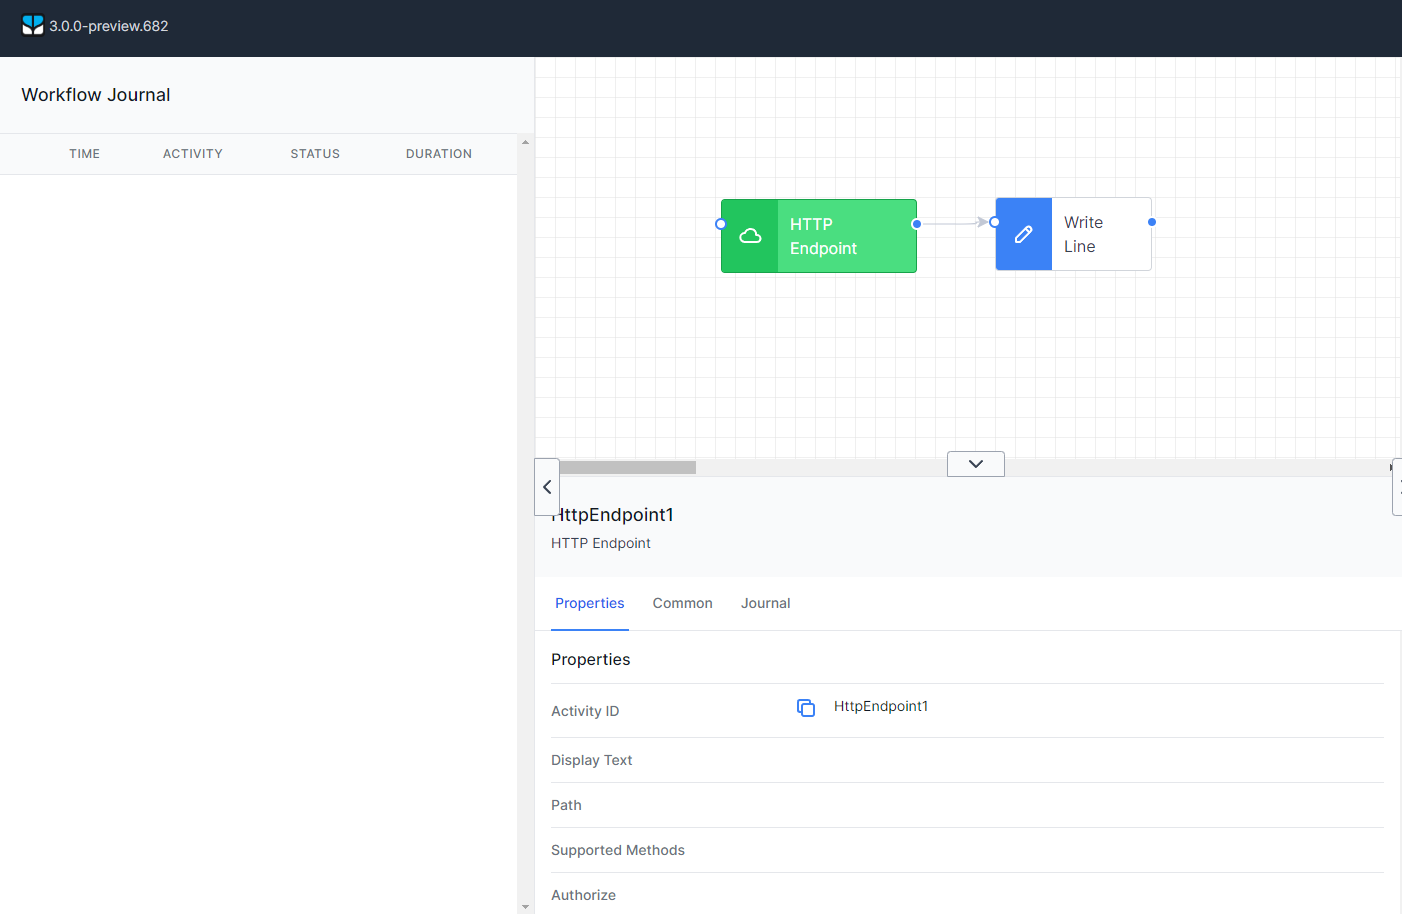Click the Elsa logo in the top bar
Image resolution: width=1402 pixels, height=914 pixels.
tap(32, 25)
